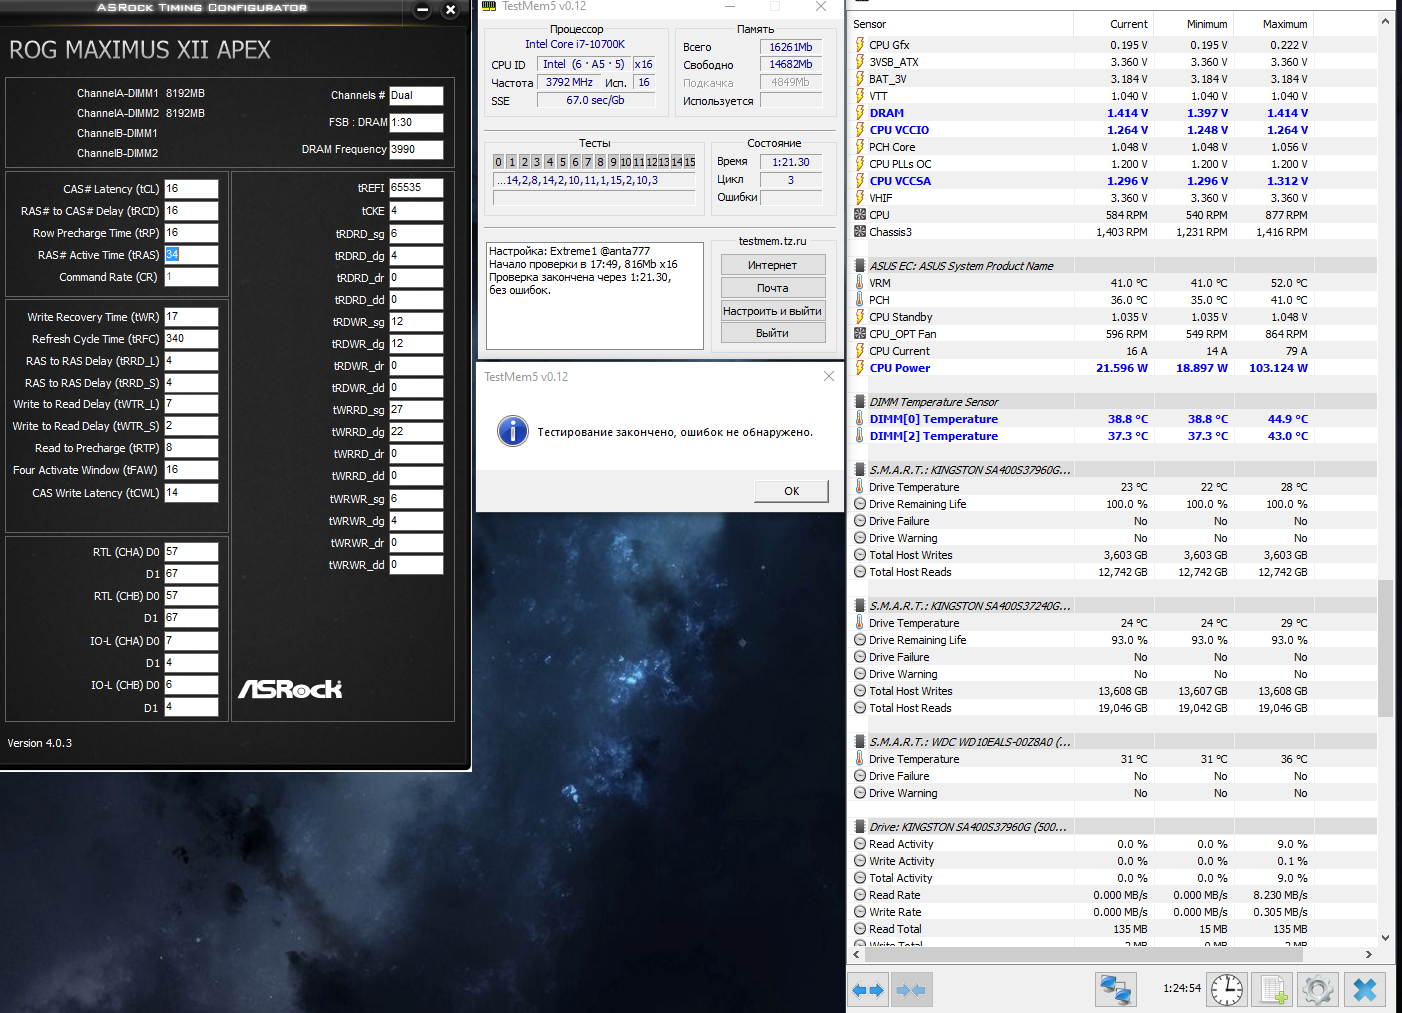
Task: Click the Minimum column header
Action: [x=1193, y=24]
